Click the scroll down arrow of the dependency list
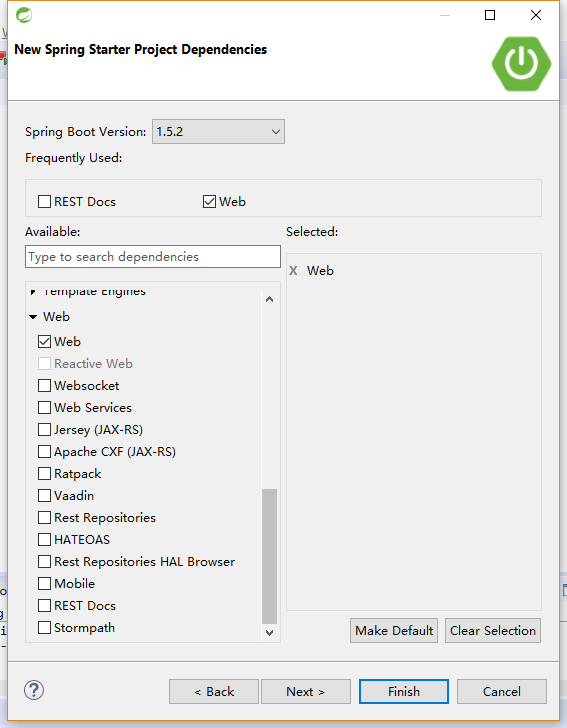This screenshot has width=567, height=728. coord(269,632)
